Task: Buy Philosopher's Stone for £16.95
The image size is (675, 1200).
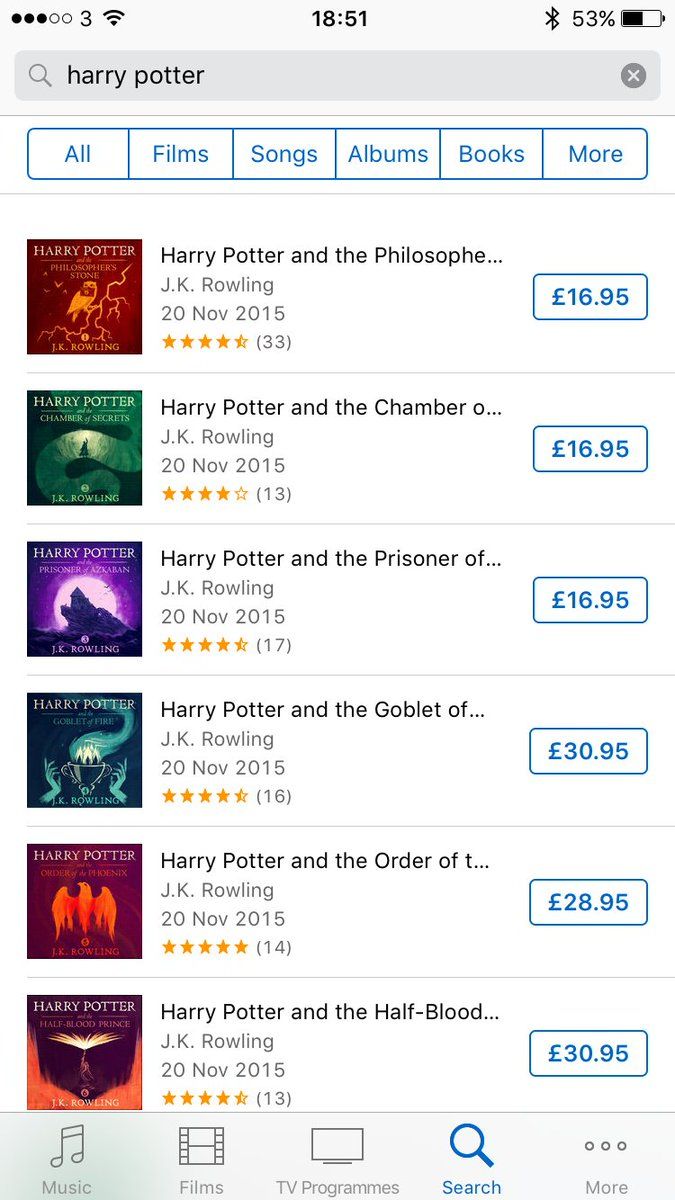Action: click(x=590, y=297)
